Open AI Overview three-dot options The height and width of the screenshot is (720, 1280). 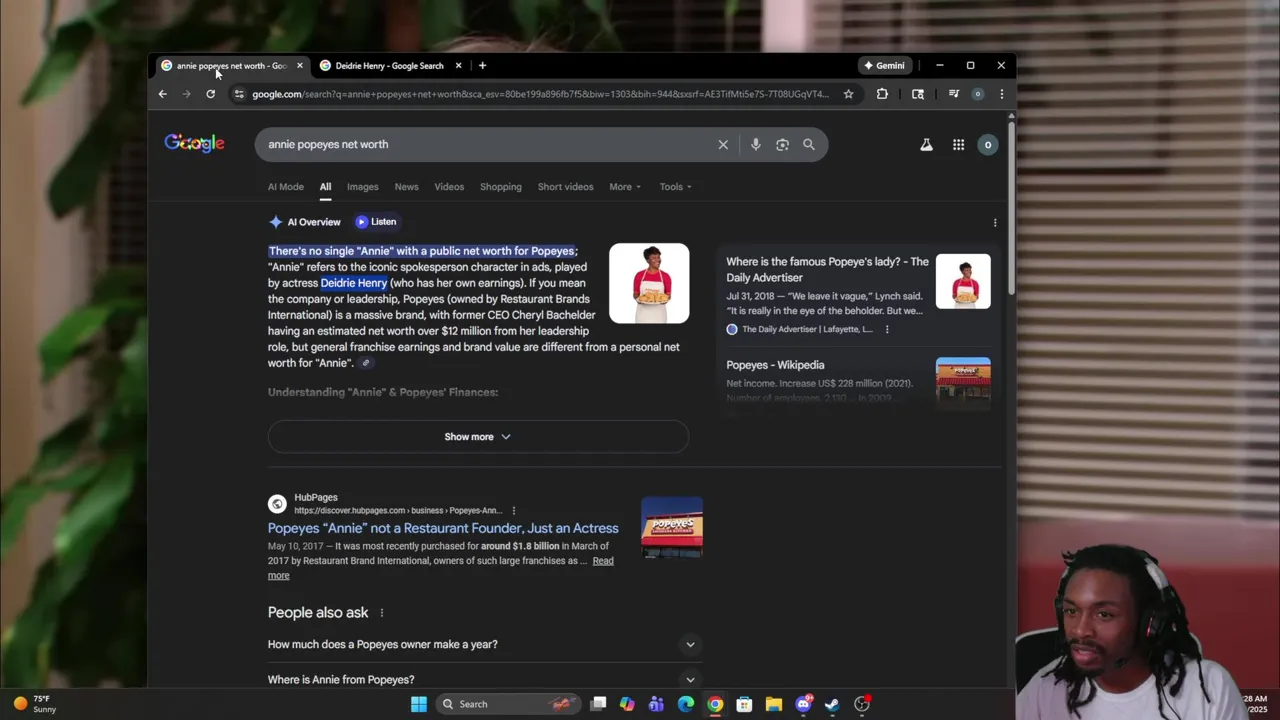994,222
